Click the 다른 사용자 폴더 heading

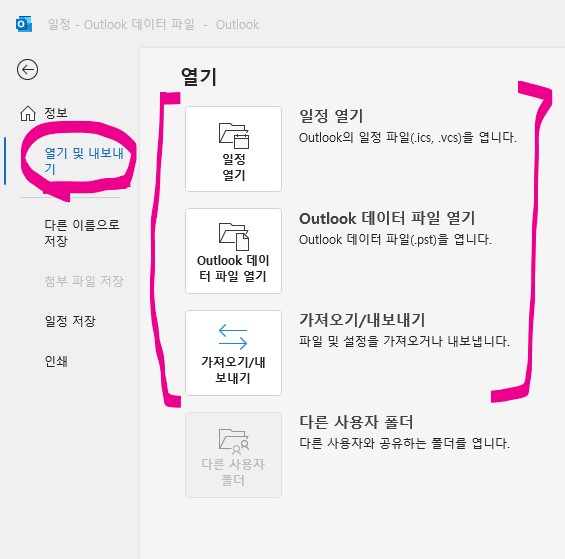coord(356,422)
